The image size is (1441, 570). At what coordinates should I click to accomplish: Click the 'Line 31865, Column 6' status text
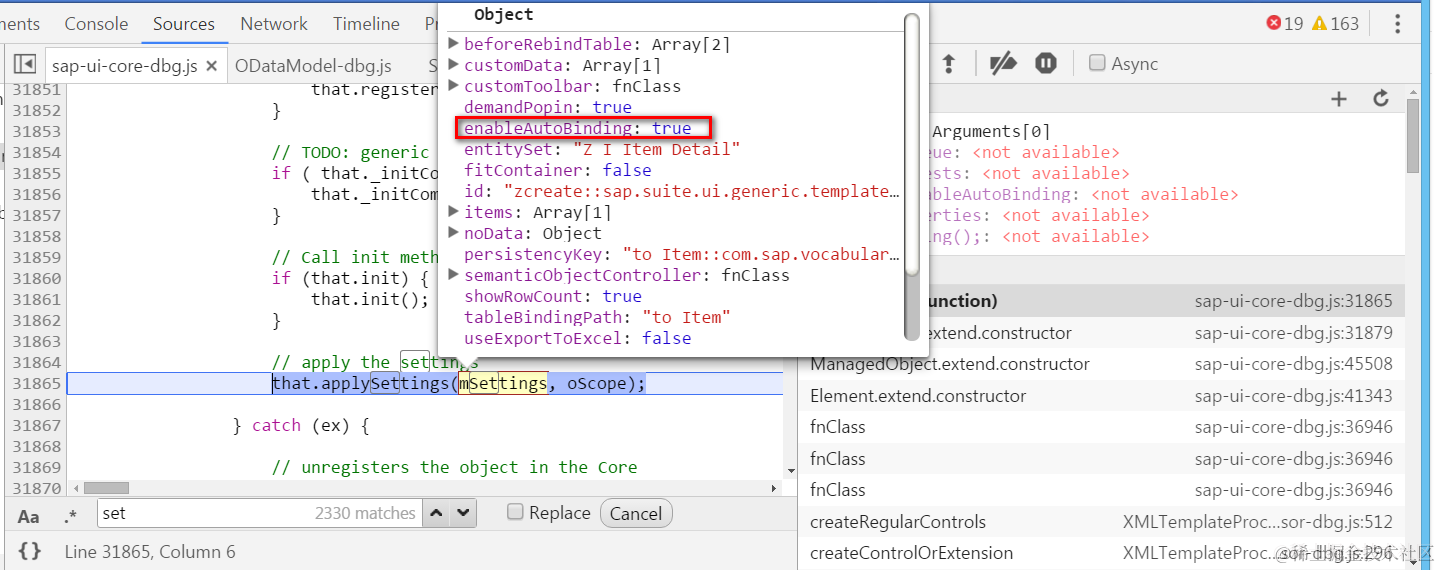coord(150,551)
